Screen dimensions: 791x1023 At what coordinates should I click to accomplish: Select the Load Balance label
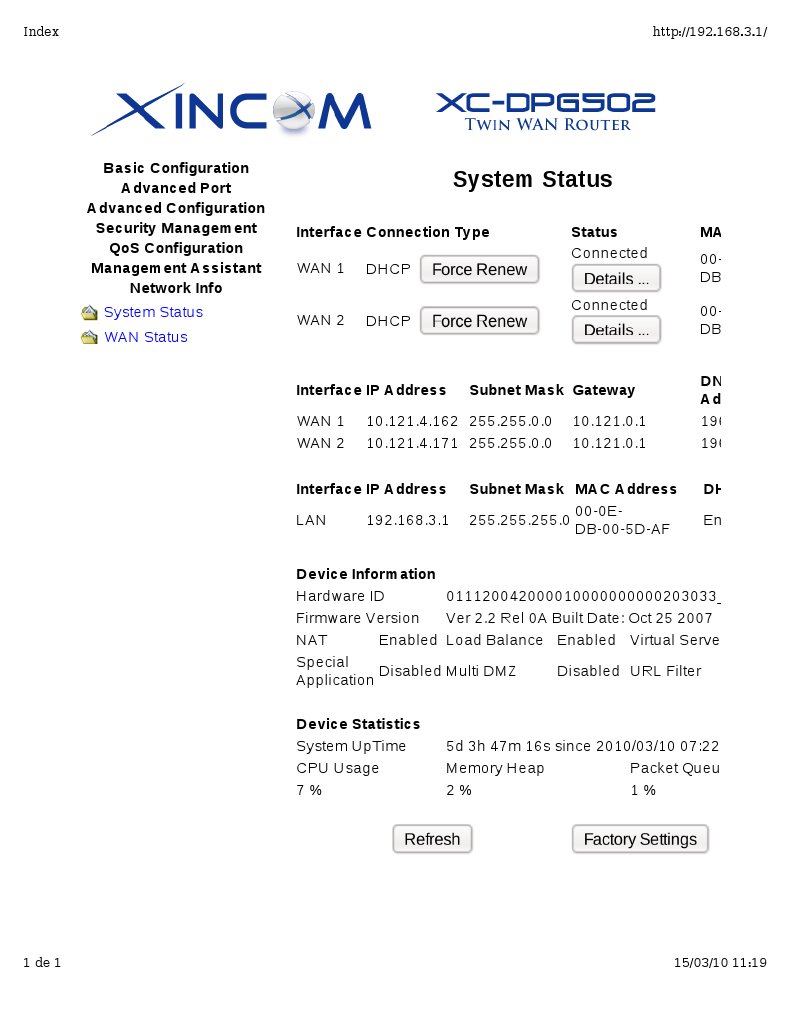[494, 640]
